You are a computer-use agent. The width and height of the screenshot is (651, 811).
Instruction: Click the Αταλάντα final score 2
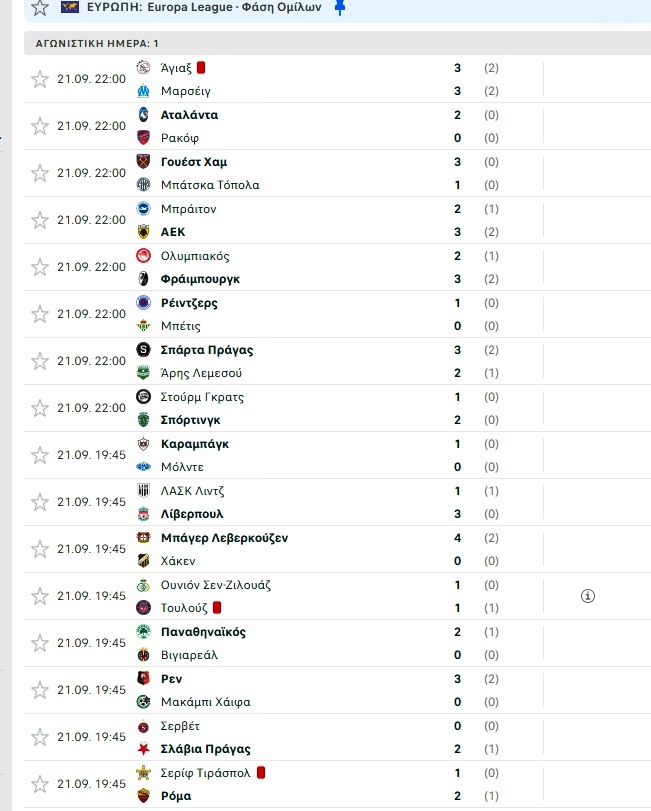[x=457, y=115]
